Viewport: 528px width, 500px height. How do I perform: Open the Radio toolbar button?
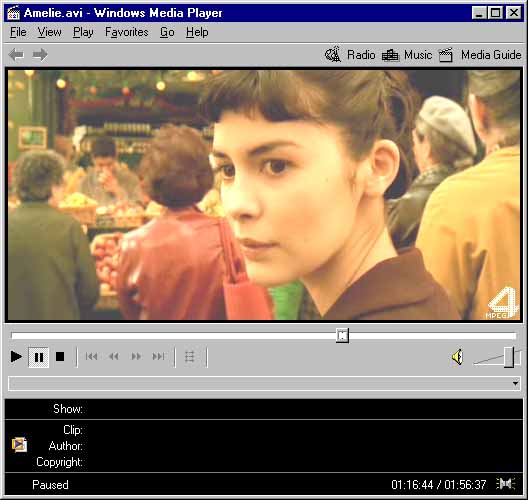[350, 55]
